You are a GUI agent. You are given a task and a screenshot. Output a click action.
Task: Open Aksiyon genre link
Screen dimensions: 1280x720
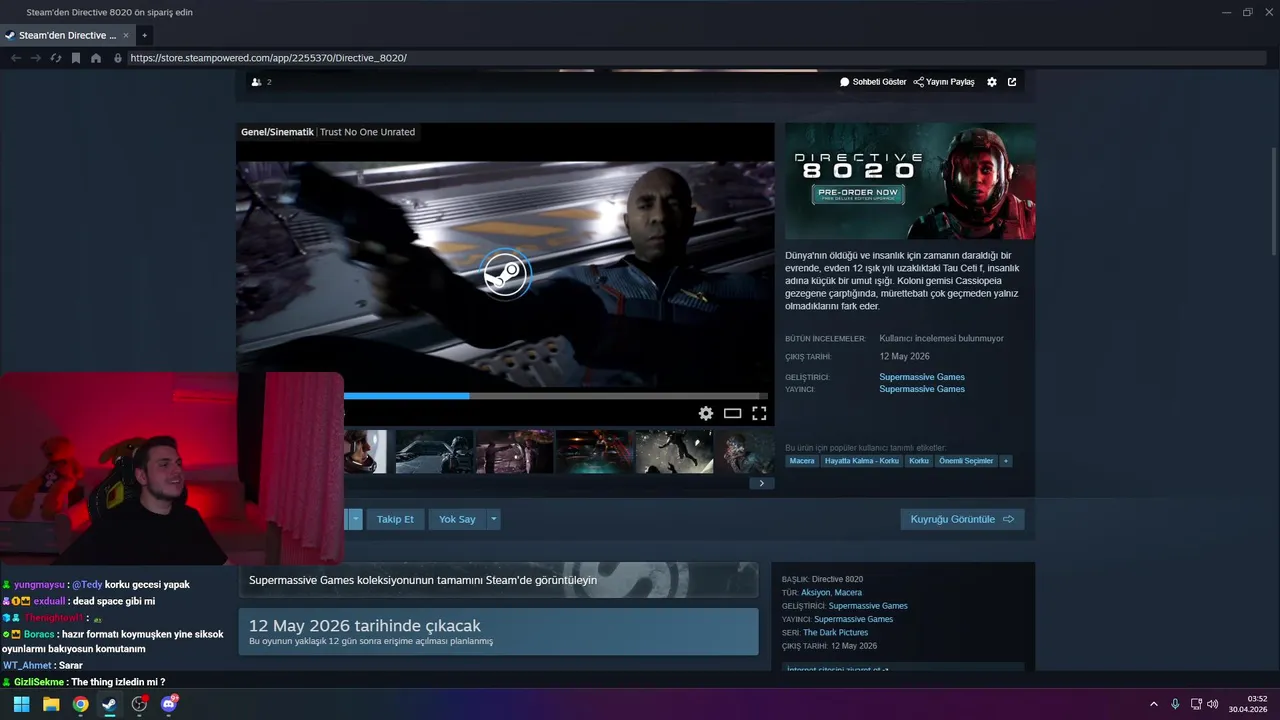pos(815,592)
